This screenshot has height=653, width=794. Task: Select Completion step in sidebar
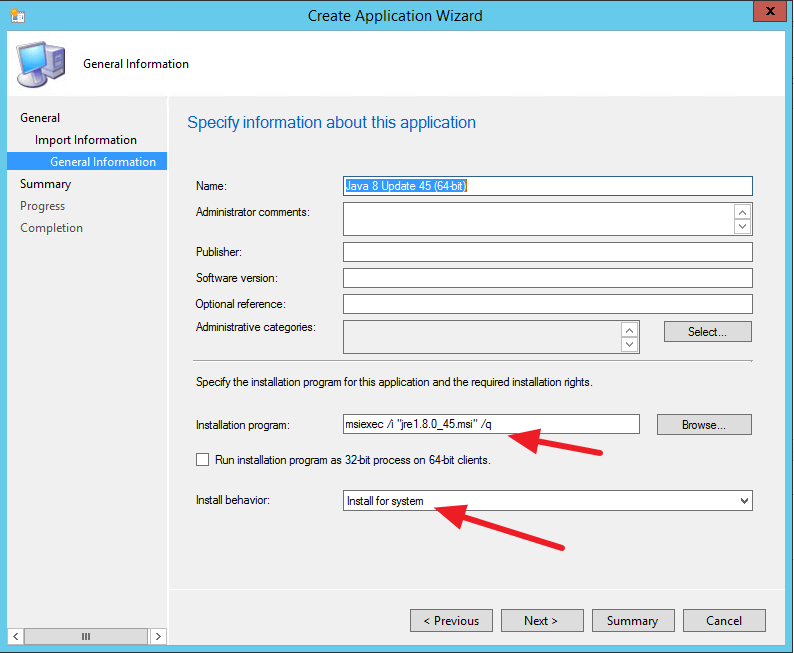51,228
